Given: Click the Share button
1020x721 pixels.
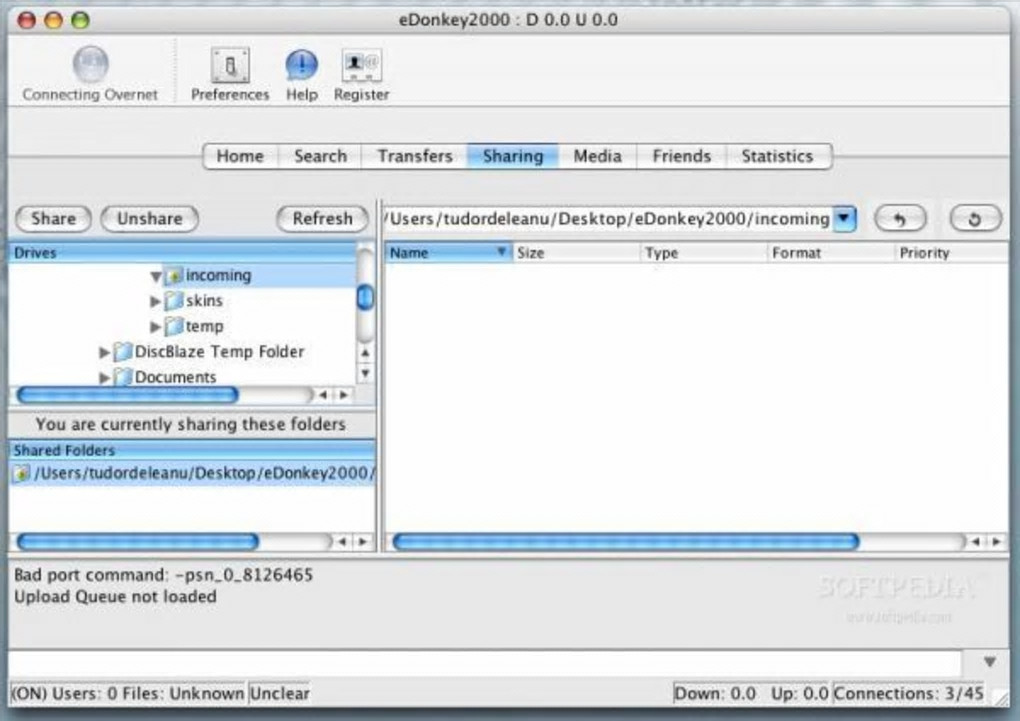Looking at the screenshot, I should click(53, 219).
